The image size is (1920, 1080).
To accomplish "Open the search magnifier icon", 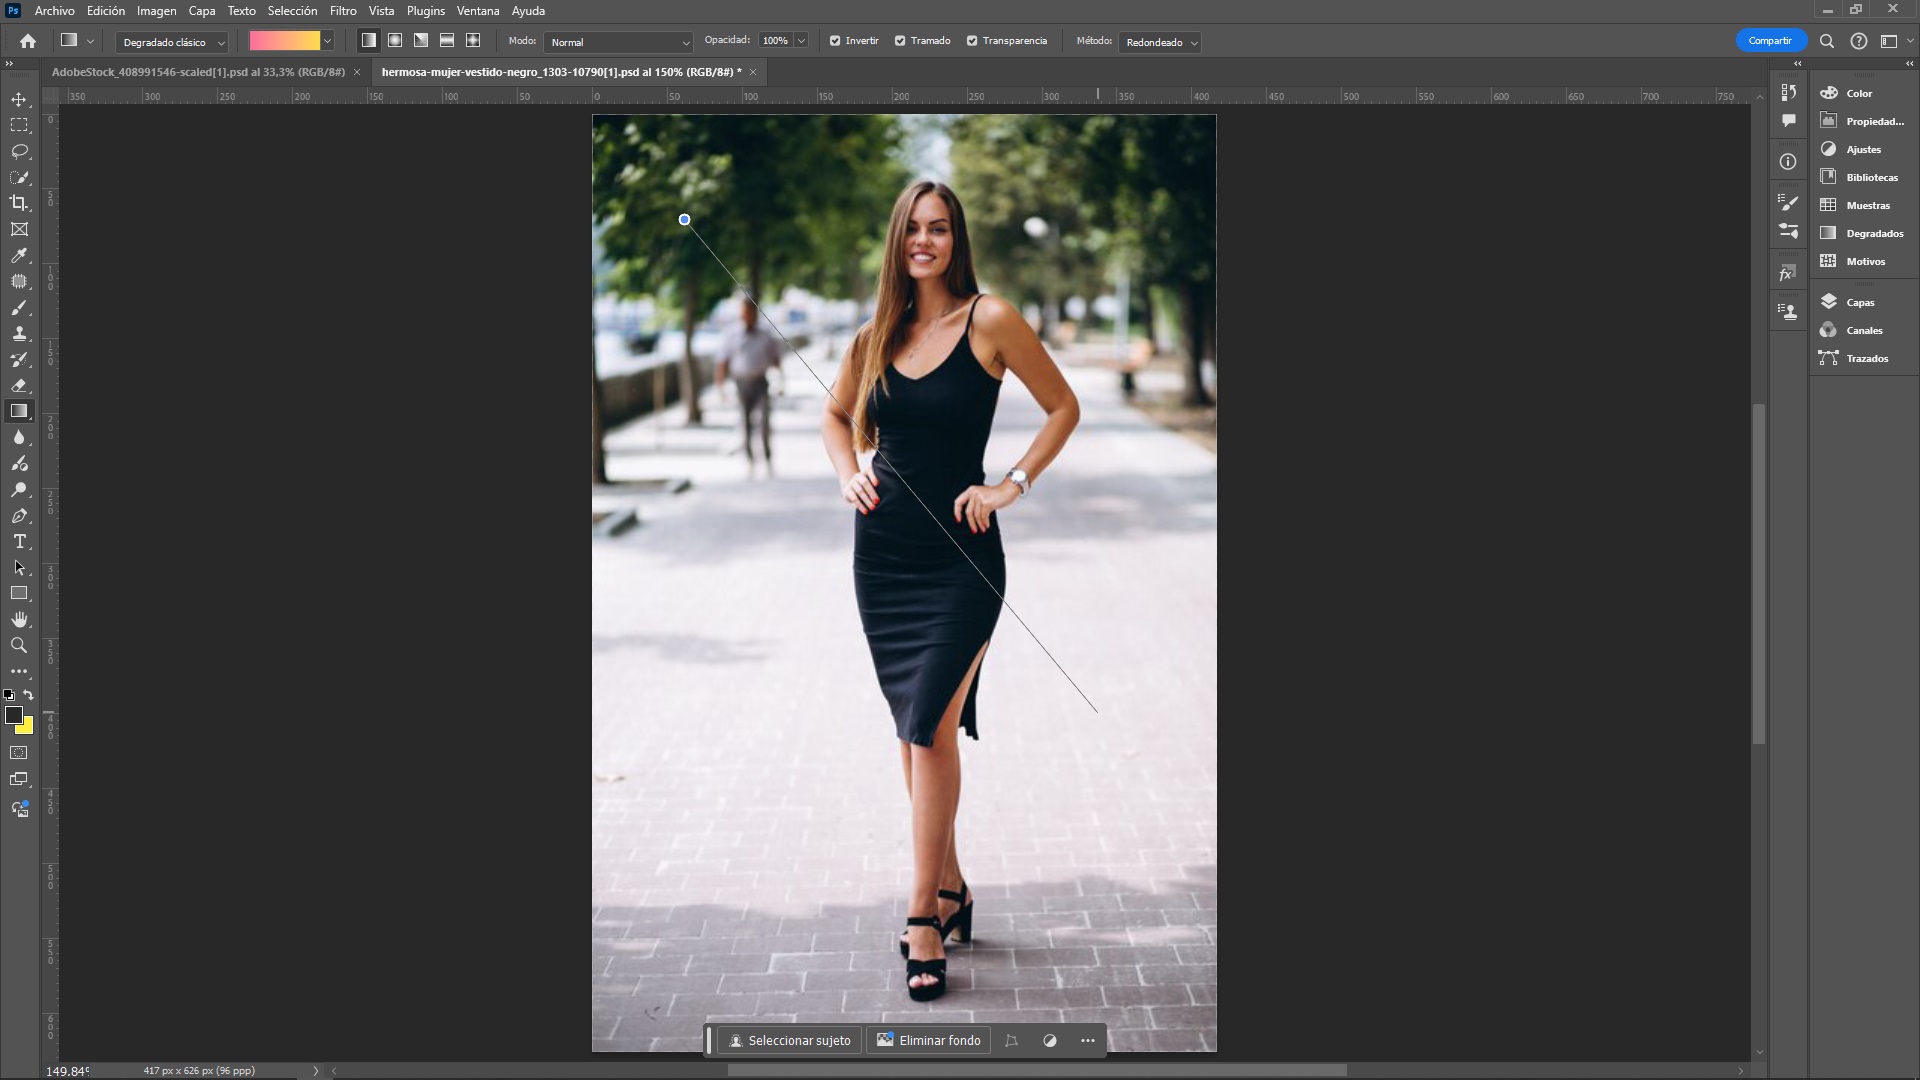I will (x=1827, y=41).
